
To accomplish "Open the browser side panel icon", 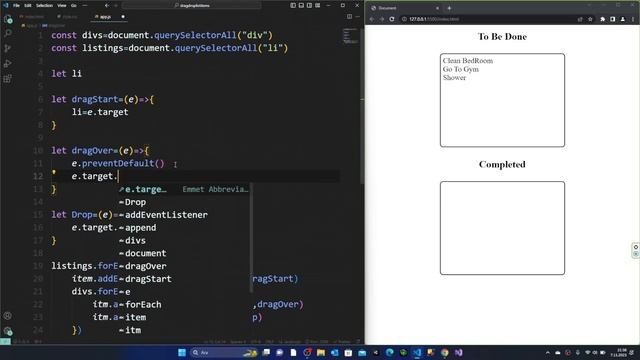I will (x=613, y=19).
